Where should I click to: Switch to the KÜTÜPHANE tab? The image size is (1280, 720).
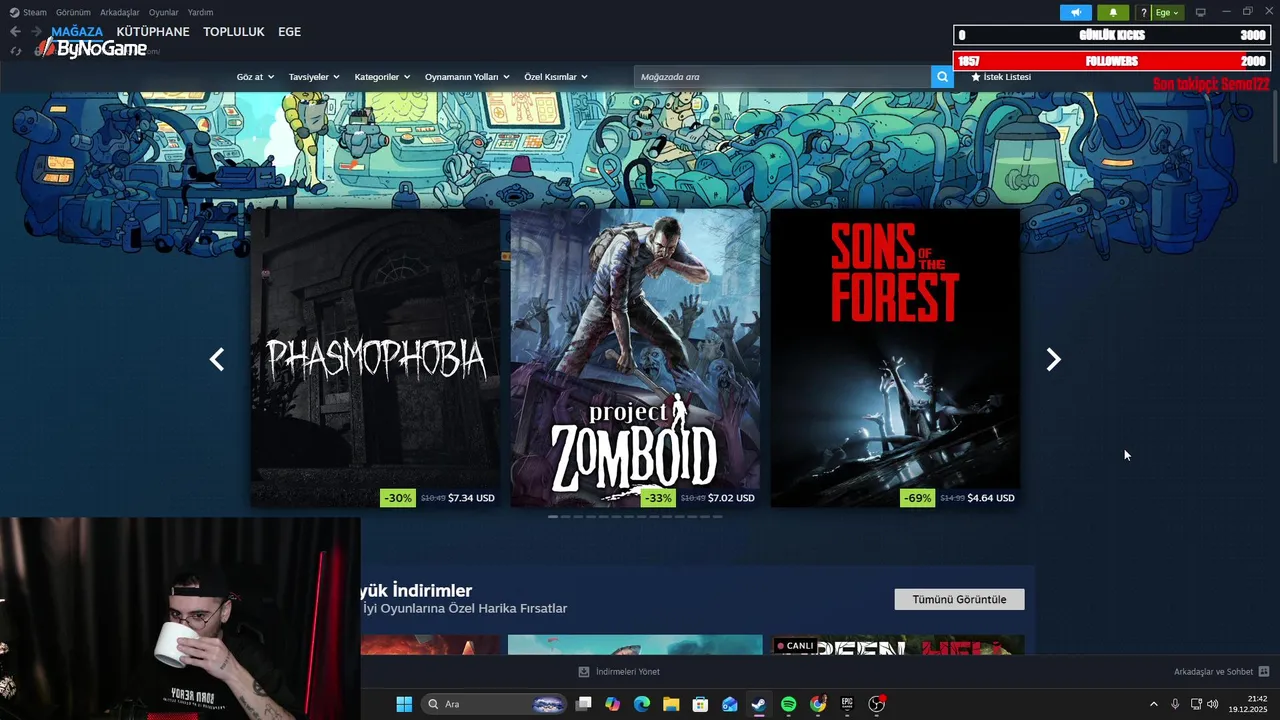[x=153, y=32]
